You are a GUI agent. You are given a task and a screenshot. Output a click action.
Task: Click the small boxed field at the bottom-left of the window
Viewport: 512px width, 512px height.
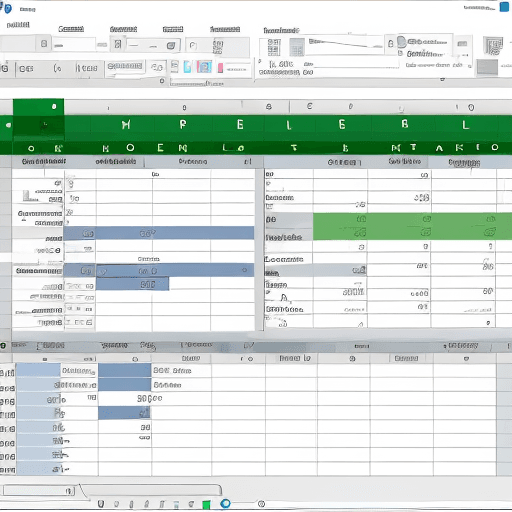coord(39,490)
